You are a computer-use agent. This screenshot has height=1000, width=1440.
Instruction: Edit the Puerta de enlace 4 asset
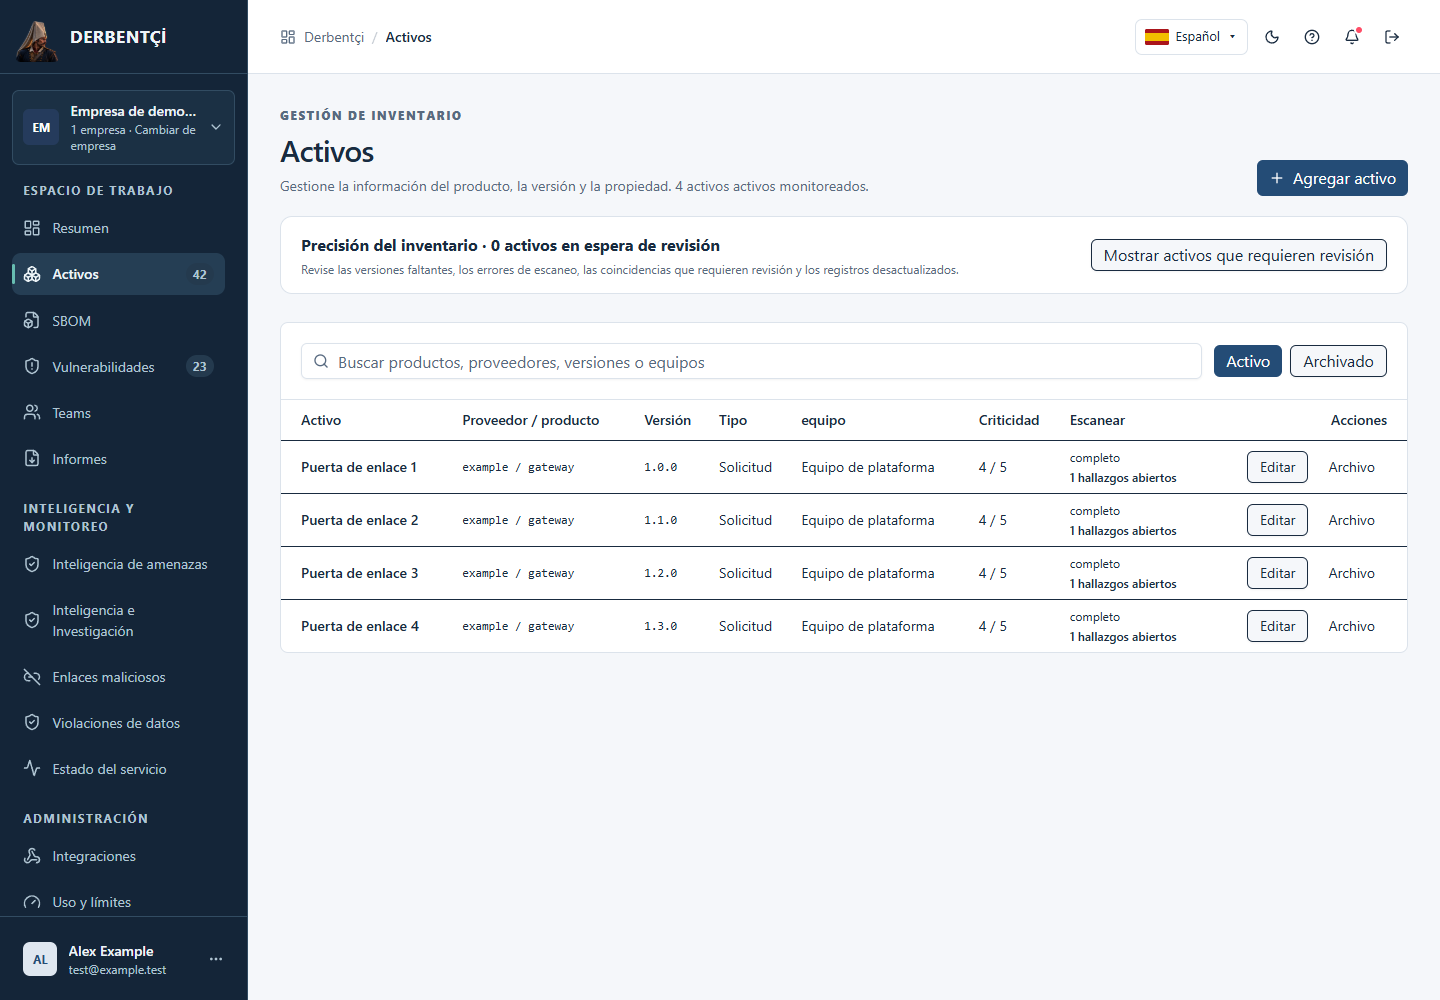click(1277, 626)
